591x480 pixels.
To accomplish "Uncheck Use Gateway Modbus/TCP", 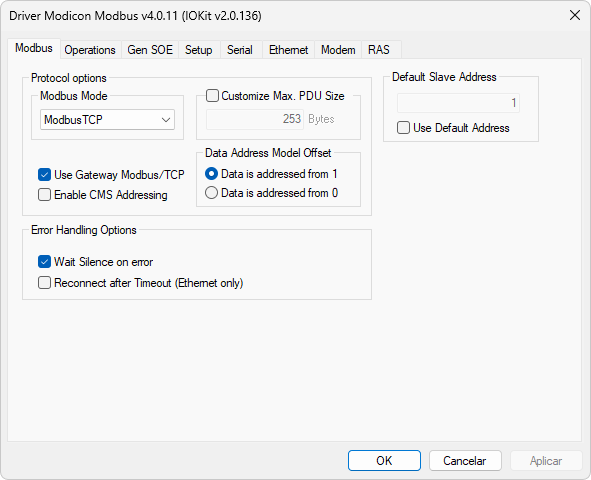I will (x=44, y=175).
